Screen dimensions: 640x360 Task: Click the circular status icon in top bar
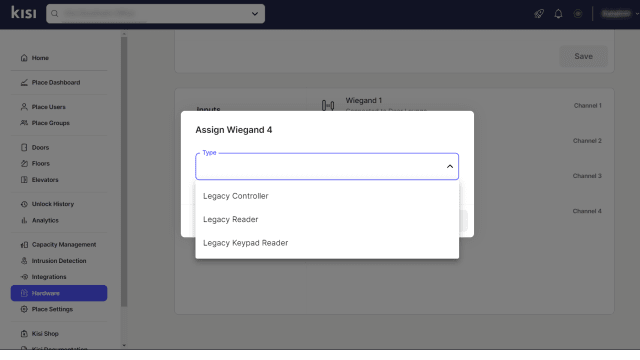pyautogui.click(x=578, y=14)
